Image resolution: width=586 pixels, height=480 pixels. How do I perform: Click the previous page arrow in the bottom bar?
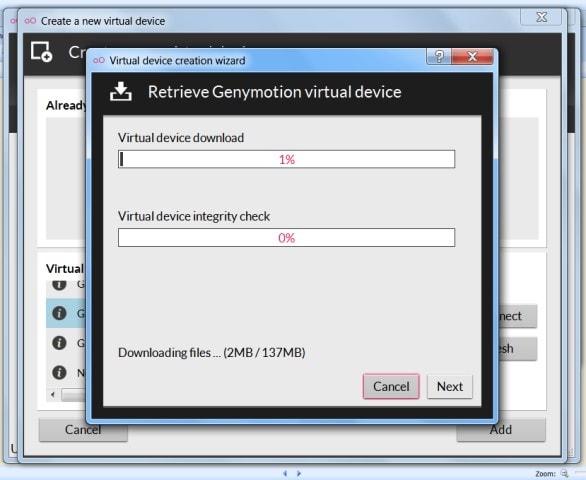click(285, 473)
